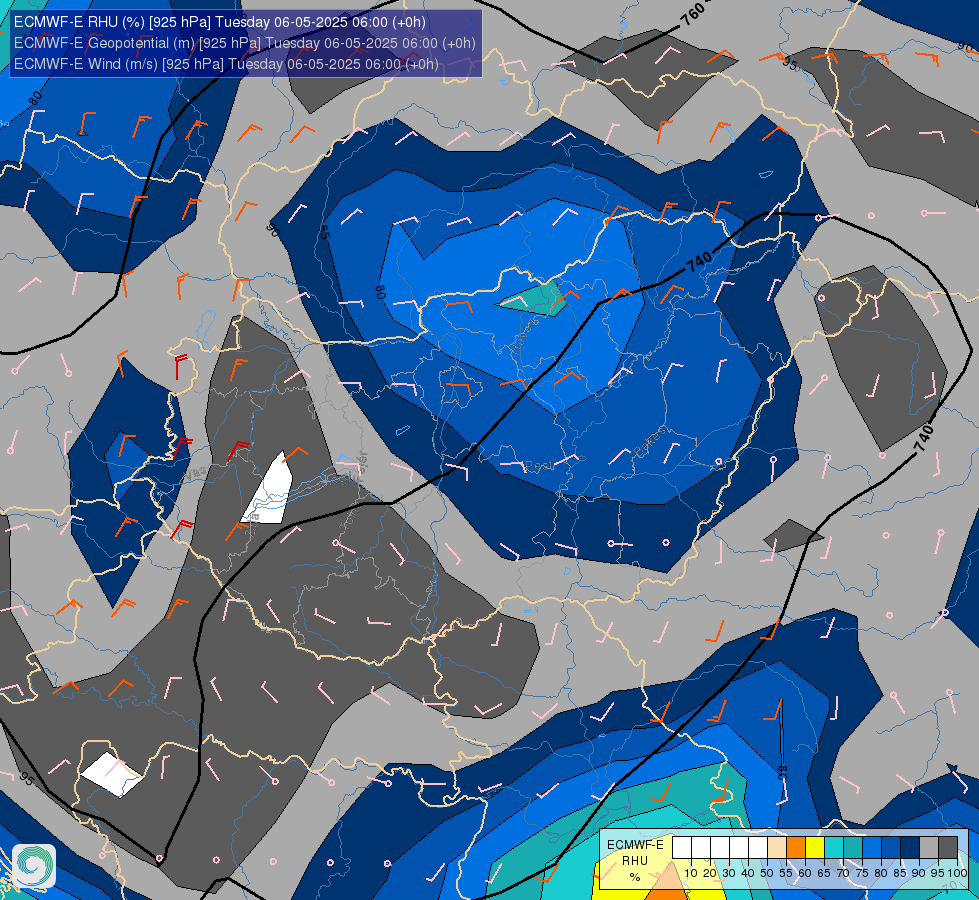Click the RHU label inside the legend
979x900 pixels.
[635, 861]
